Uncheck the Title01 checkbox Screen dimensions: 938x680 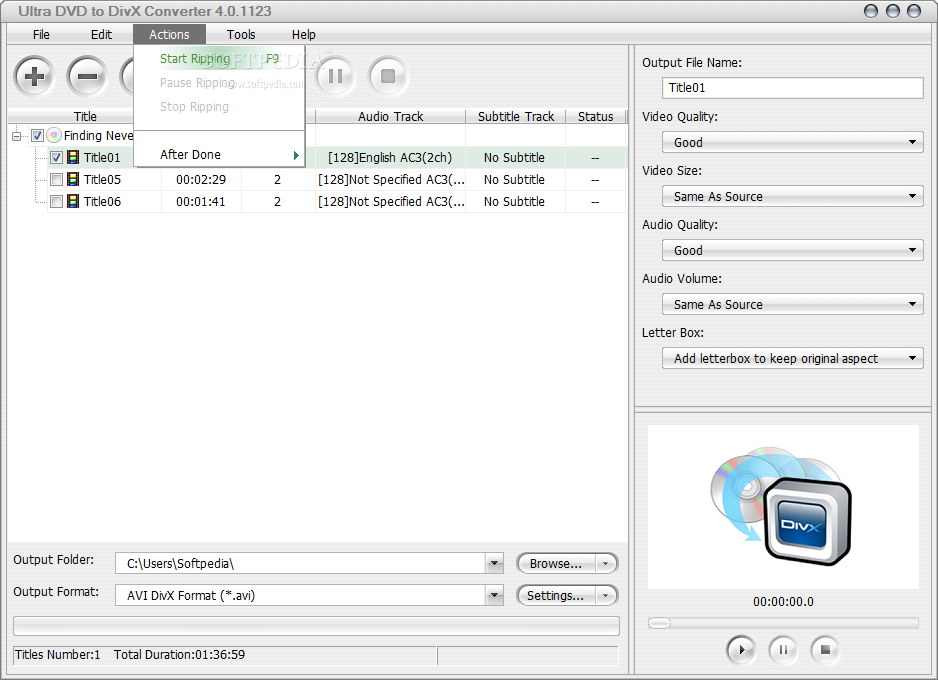point(56,158)
